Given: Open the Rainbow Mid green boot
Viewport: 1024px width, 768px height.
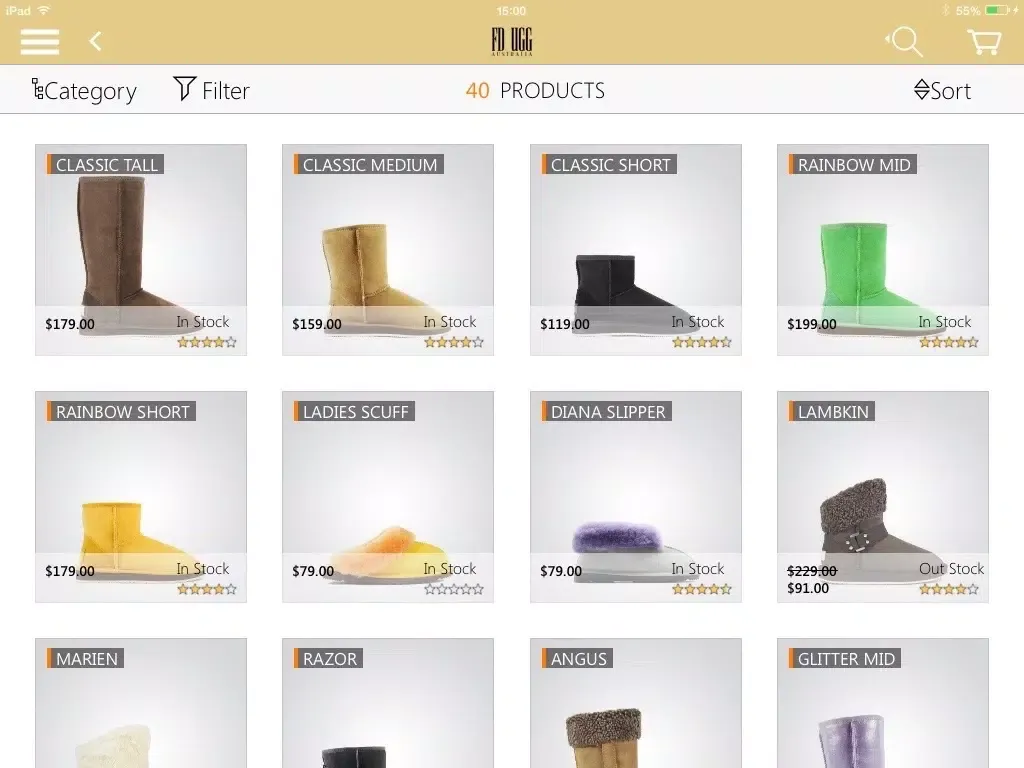Looking at the screenshot, I should coord(883,250).
